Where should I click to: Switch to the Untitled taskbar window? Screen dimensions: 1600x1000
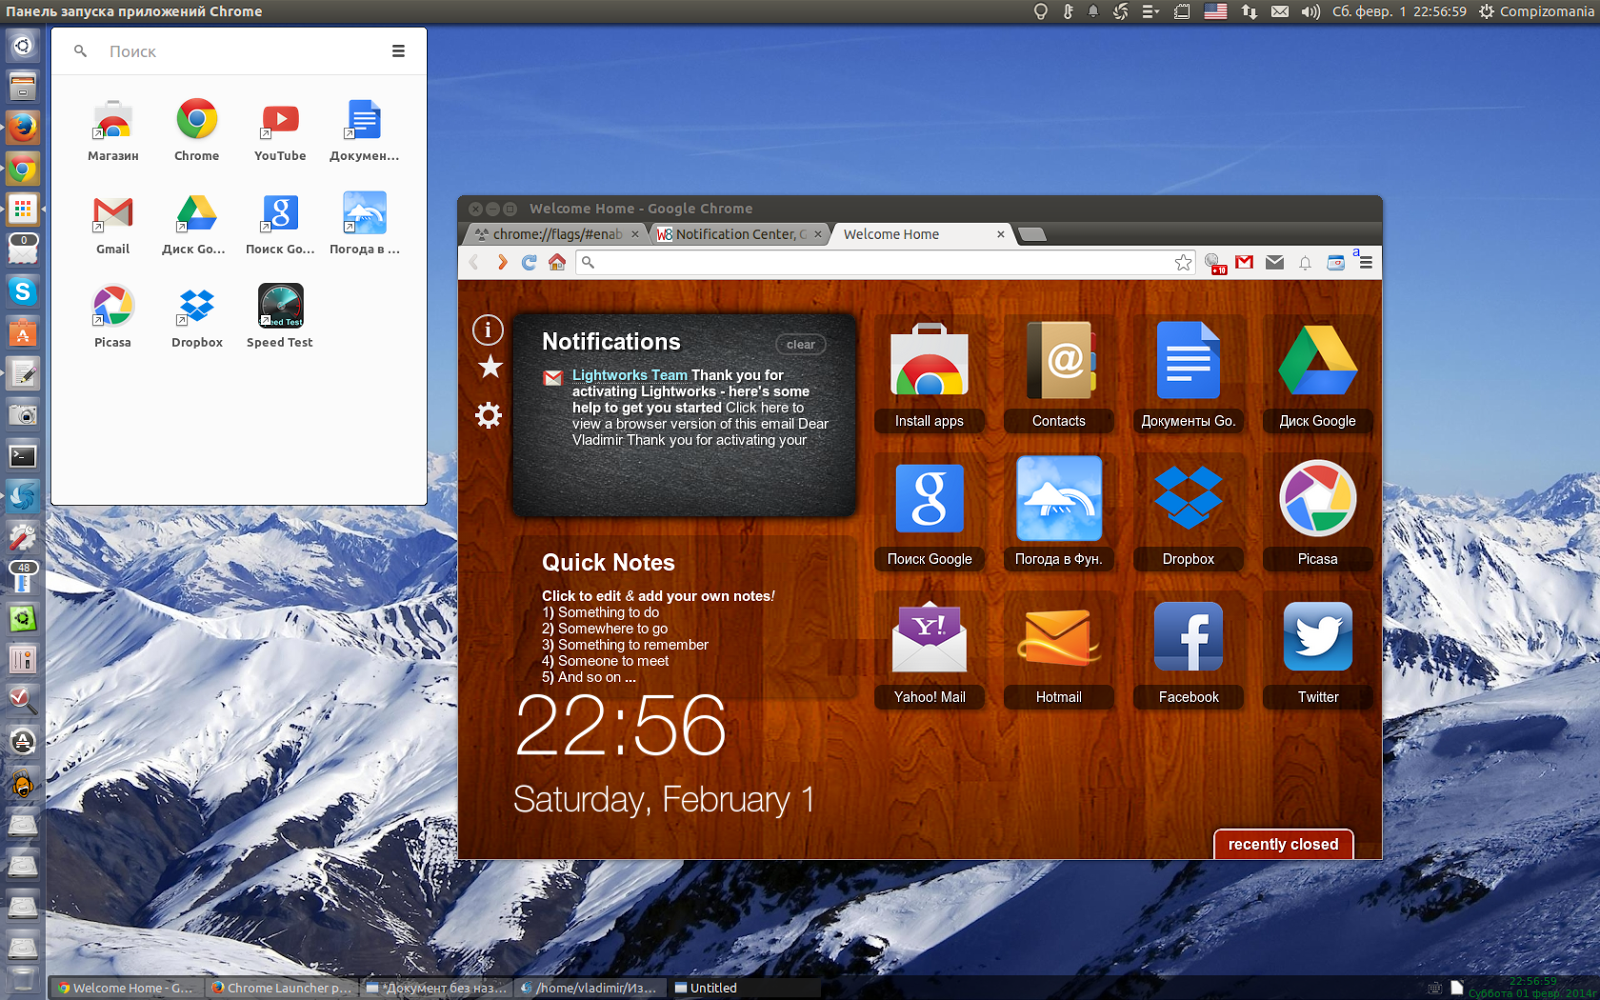coord(745,988)
